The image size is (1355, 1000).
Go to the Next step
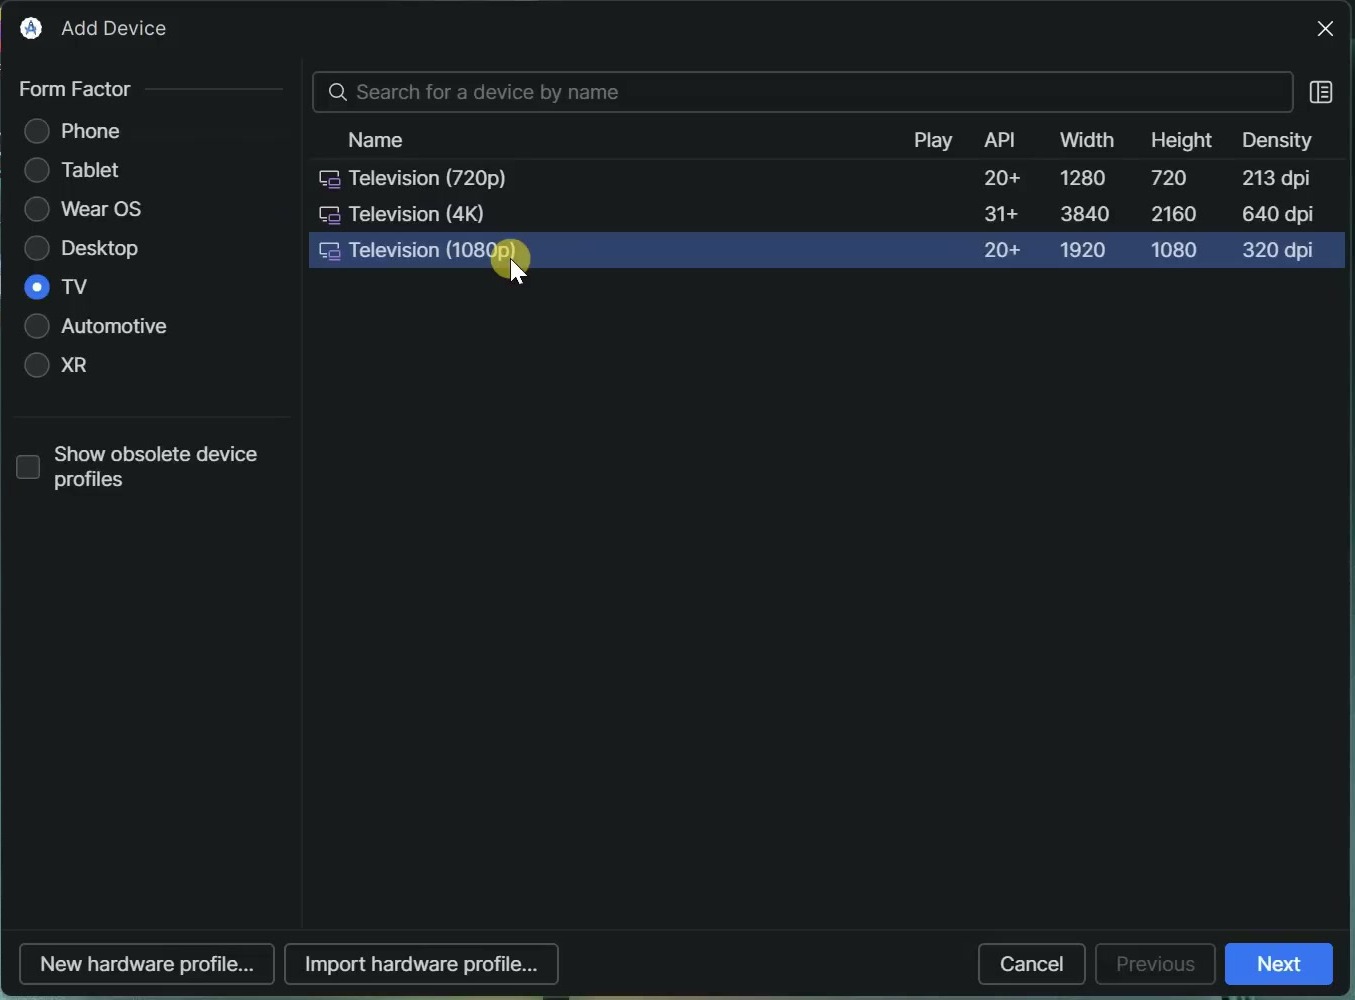pyautogui.click(x=1280, y=965)
